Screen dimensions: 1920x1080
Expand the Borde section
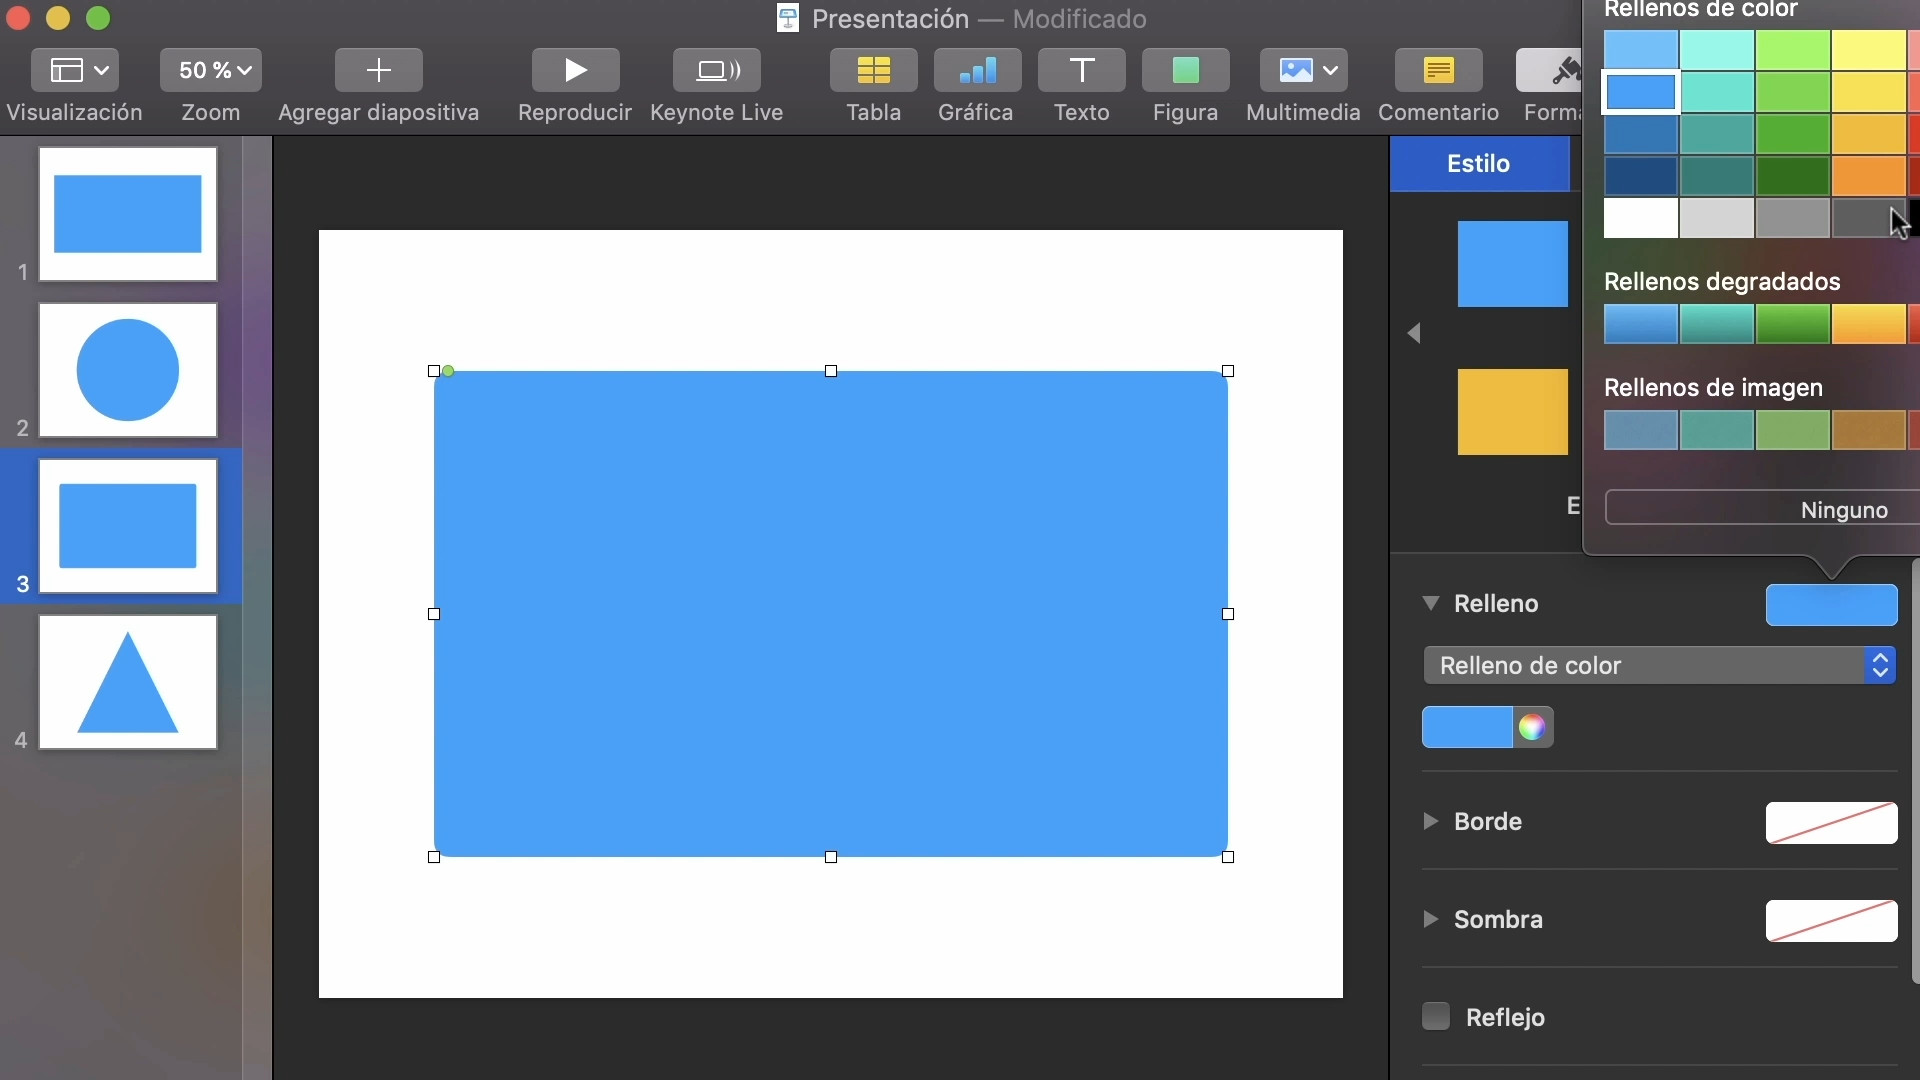(1431, 821)
